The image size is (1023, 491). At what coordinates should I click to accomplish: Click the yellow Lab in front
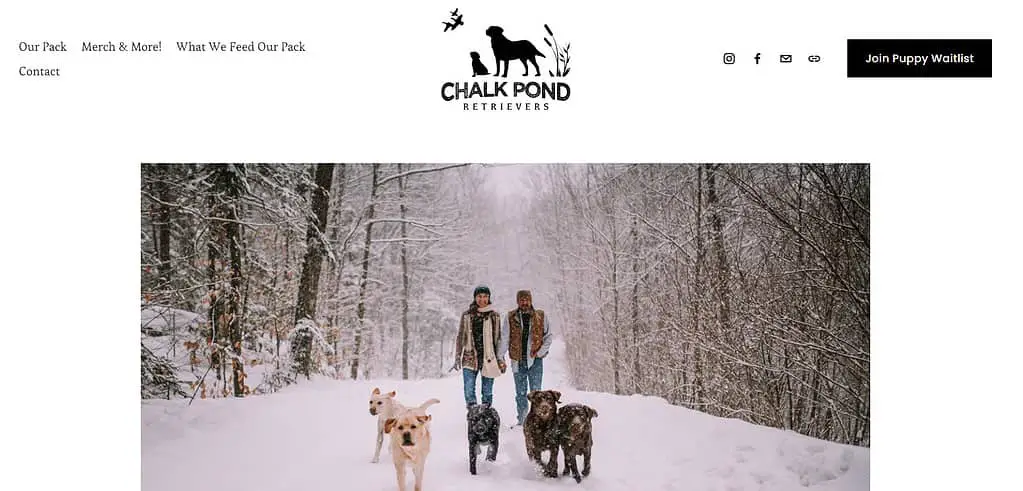[x=409, y=450]
